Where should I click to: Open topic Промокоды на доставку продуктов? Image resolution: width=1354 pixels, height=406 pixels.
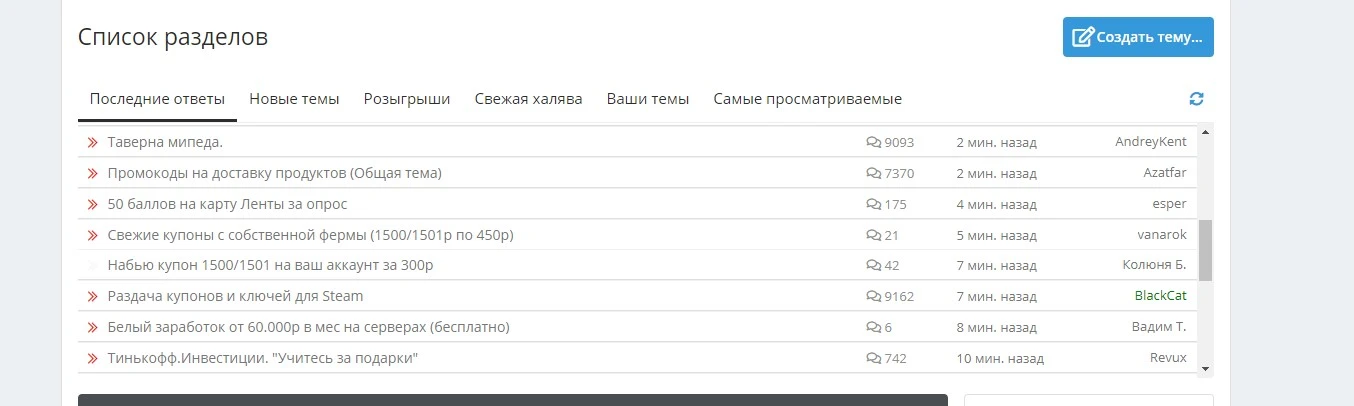pyautogui.click(x=275, y=173)
